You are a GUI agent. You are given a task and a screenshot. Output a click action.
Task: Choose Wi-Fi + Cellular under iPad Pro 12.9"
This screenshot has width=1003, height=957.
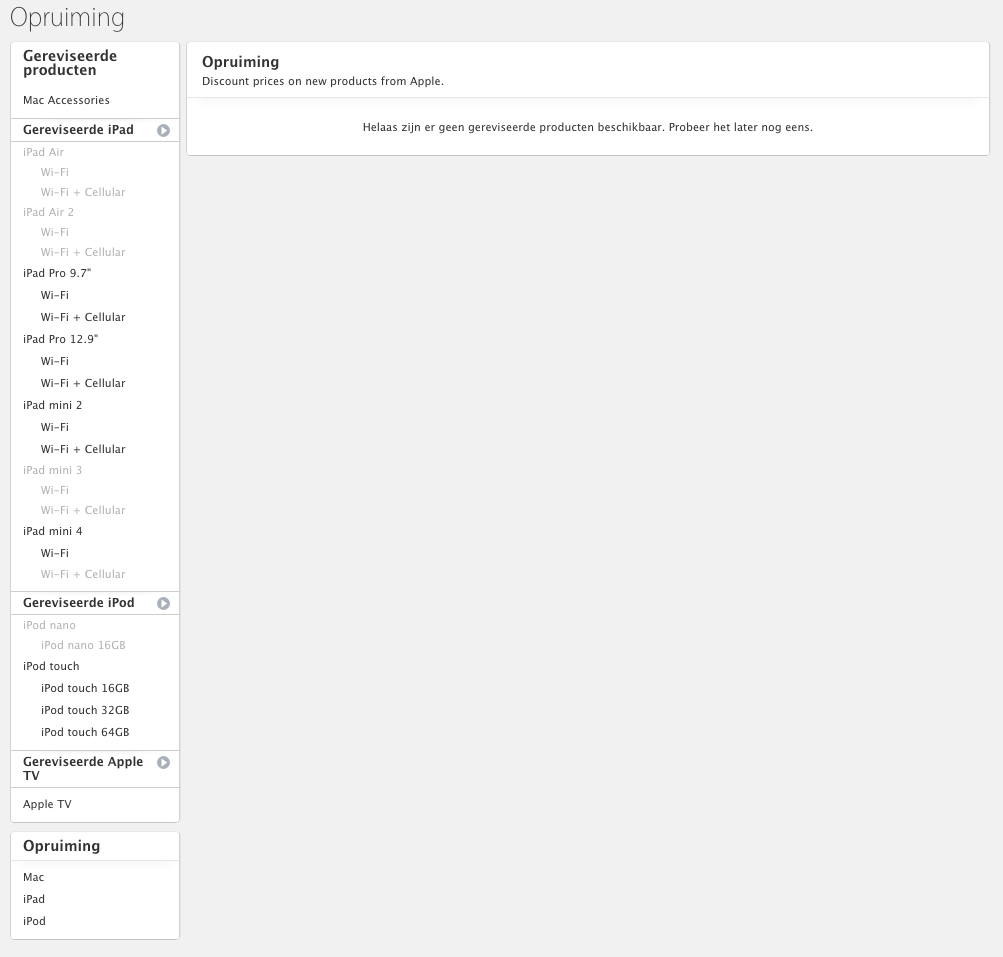click(83, 383)
